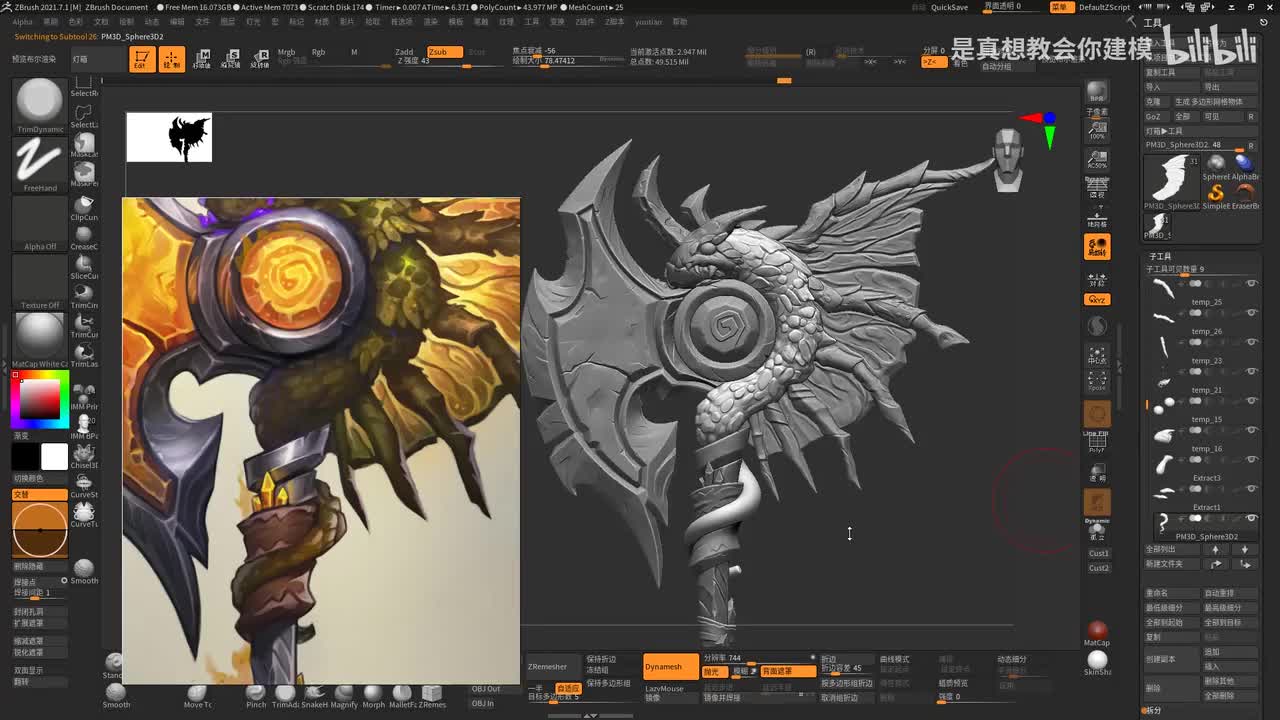Pick the ZRemesherGuides brush
The height and width of the screenshot is (720, 1280).
click(x=432, y=696)
